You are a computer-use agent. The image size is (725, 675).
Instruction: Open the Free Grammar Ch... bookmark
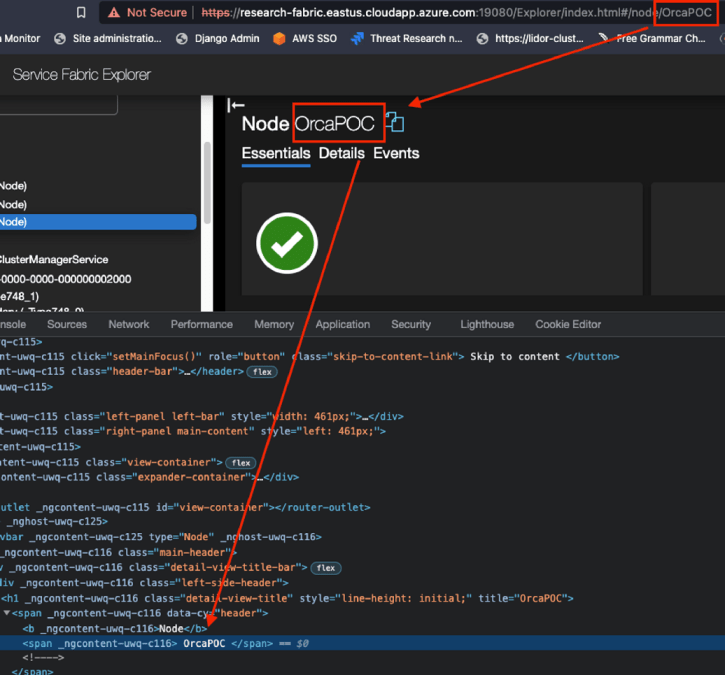click(x=652, y=38)
